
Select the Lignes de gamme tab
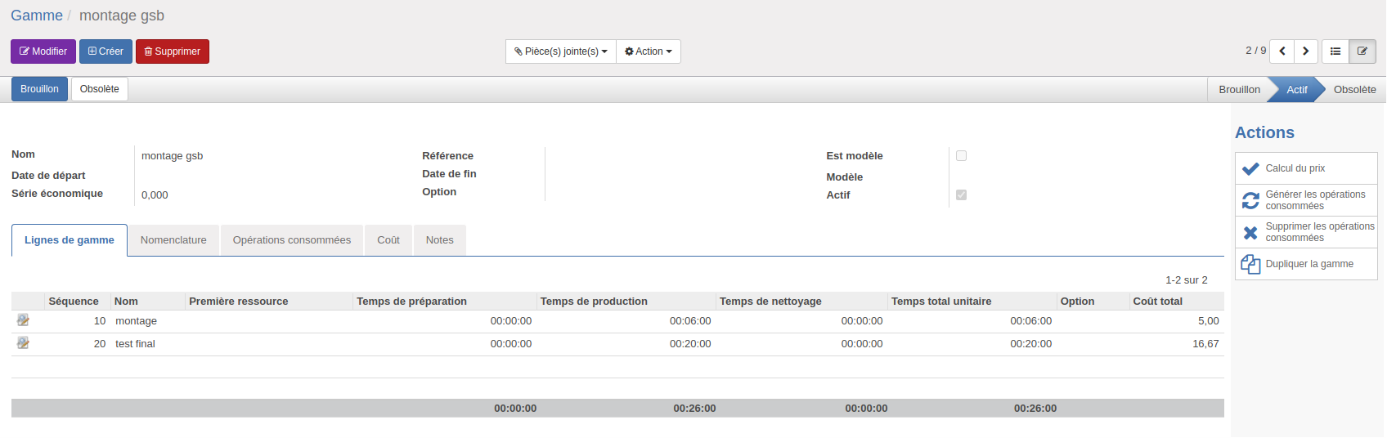(70, 240)
